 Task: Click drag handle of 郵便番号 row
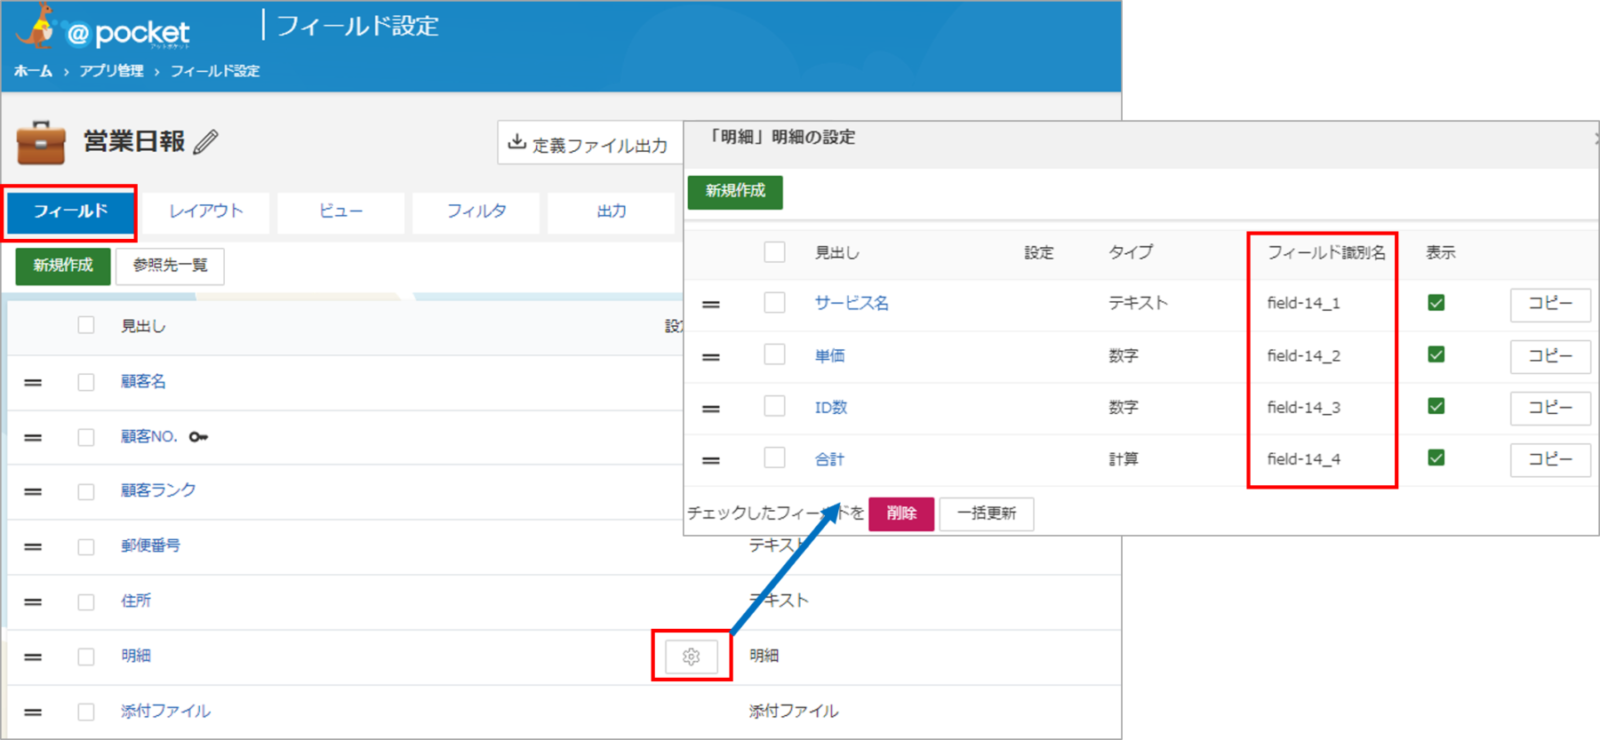33,547
